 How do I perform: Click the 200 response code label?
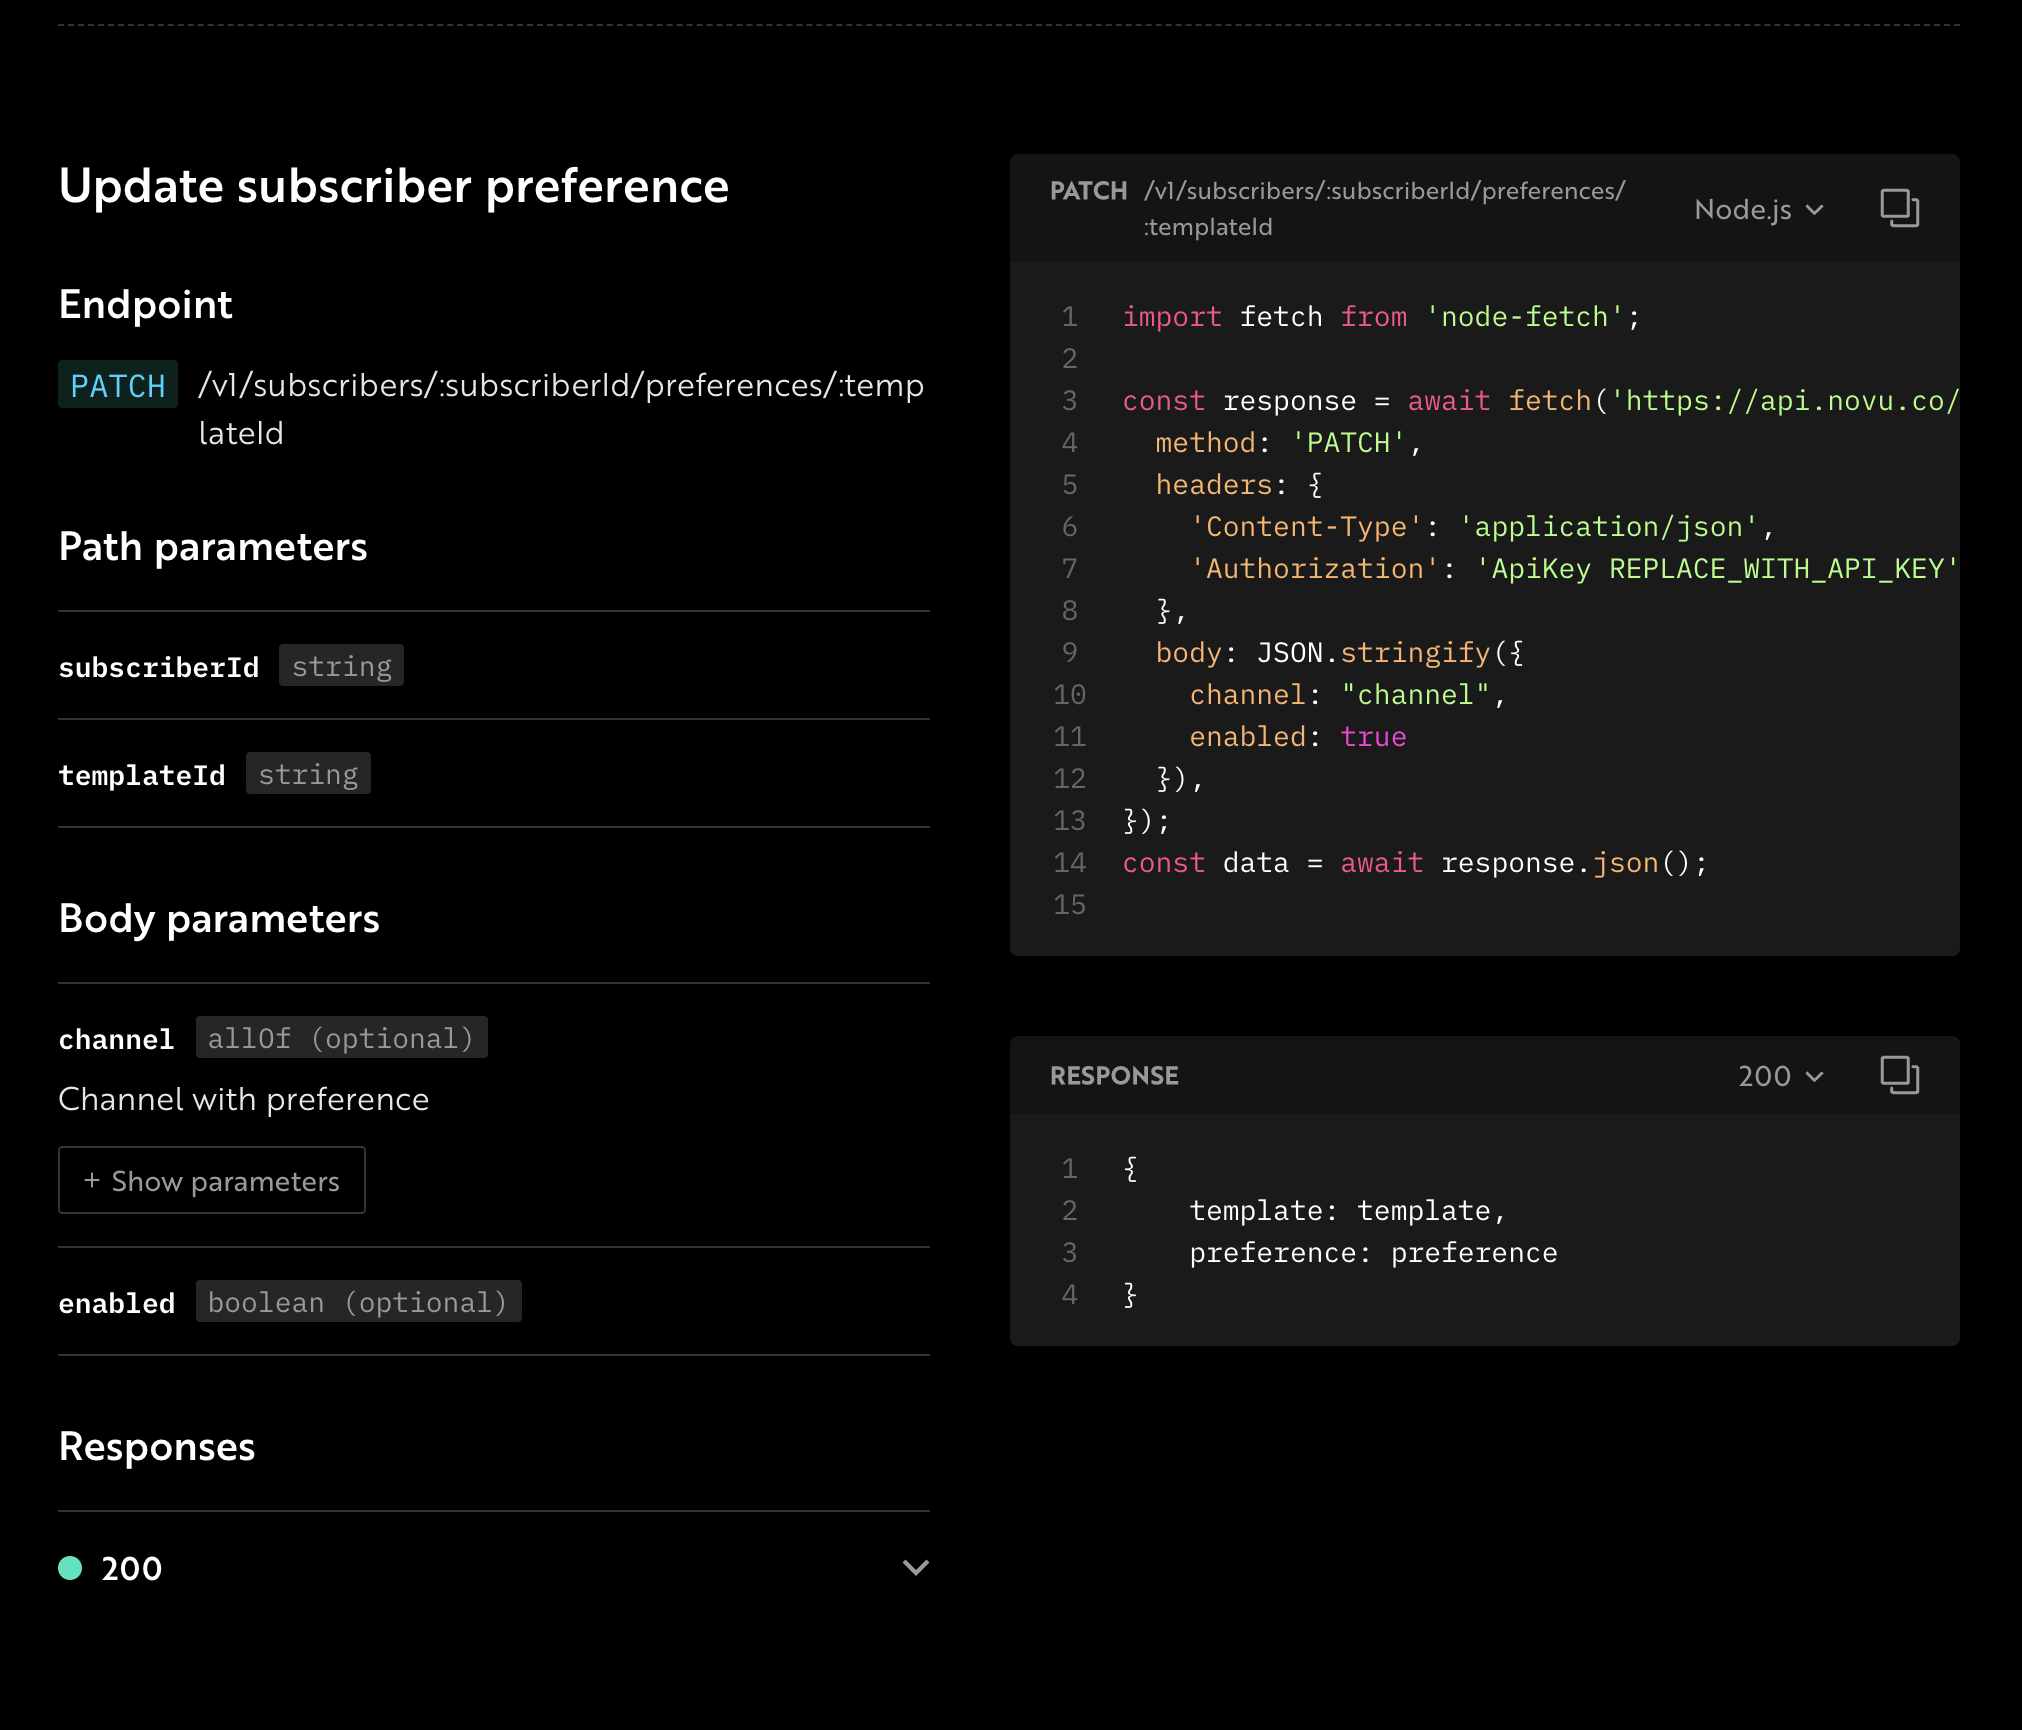(x=131, y=1568)
